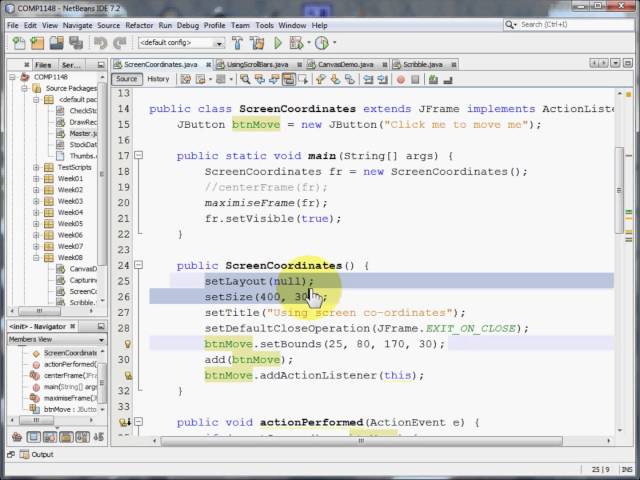Click the red Start Macro Recording icon
The image size is (640, 480).
pyautogui.click(x=401, y=79)
